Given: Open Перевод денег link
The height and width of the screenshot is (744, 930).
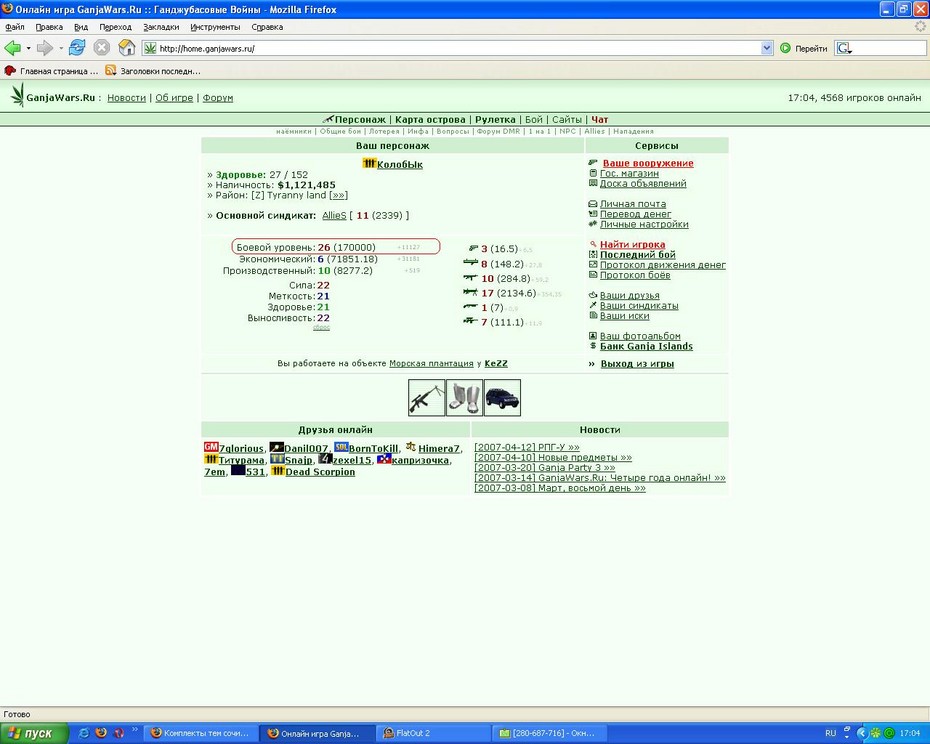Looking at the screenshot, I should [635, 214].
